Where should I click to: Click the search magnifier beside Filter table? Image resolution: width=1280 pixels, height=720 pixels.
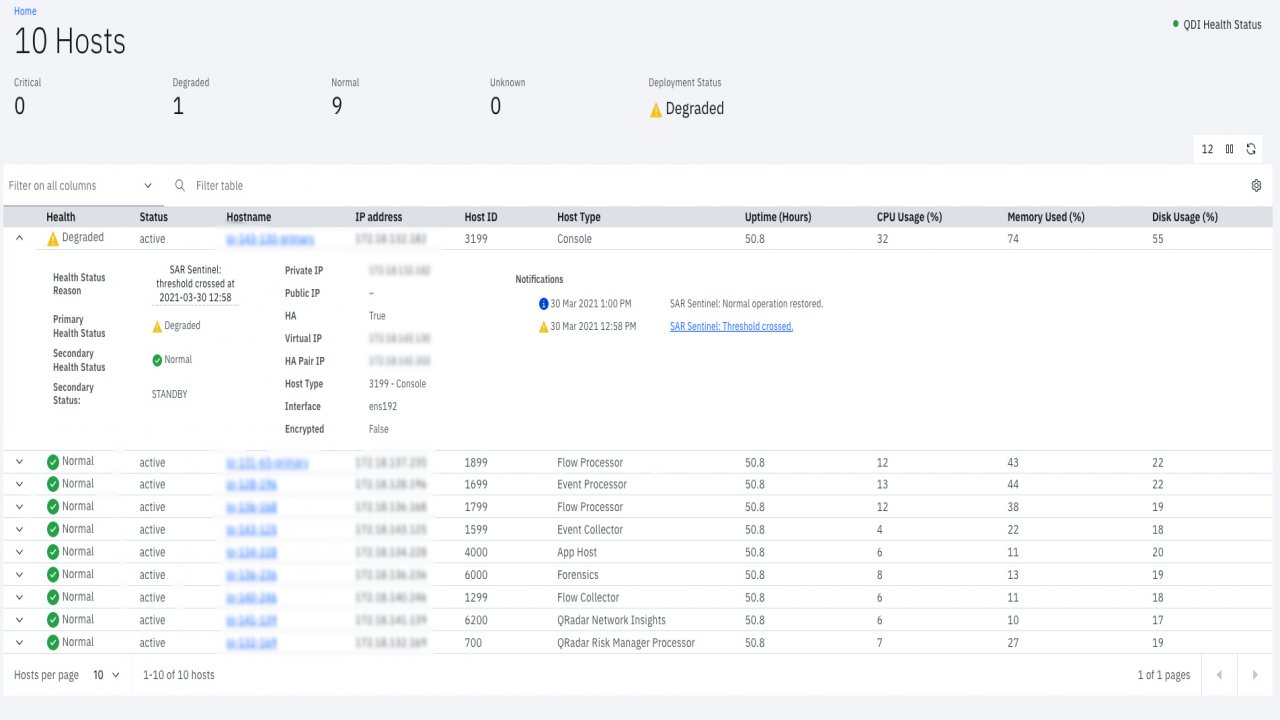click(179, 185)
